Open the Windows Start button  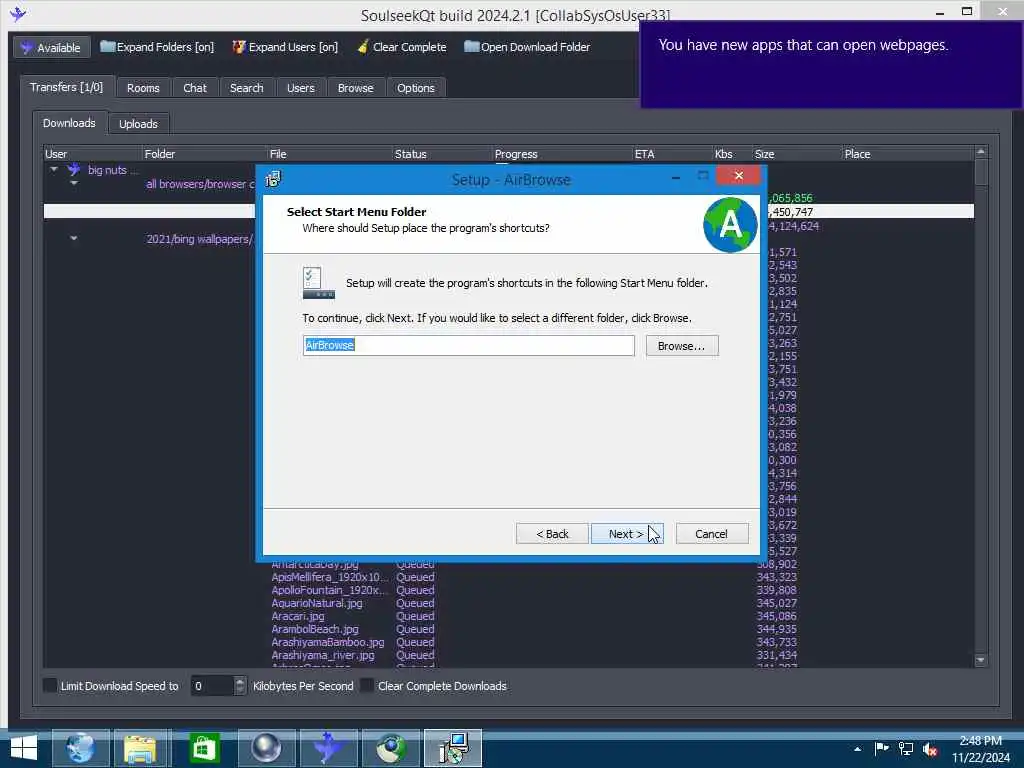[x=24, y=748]
